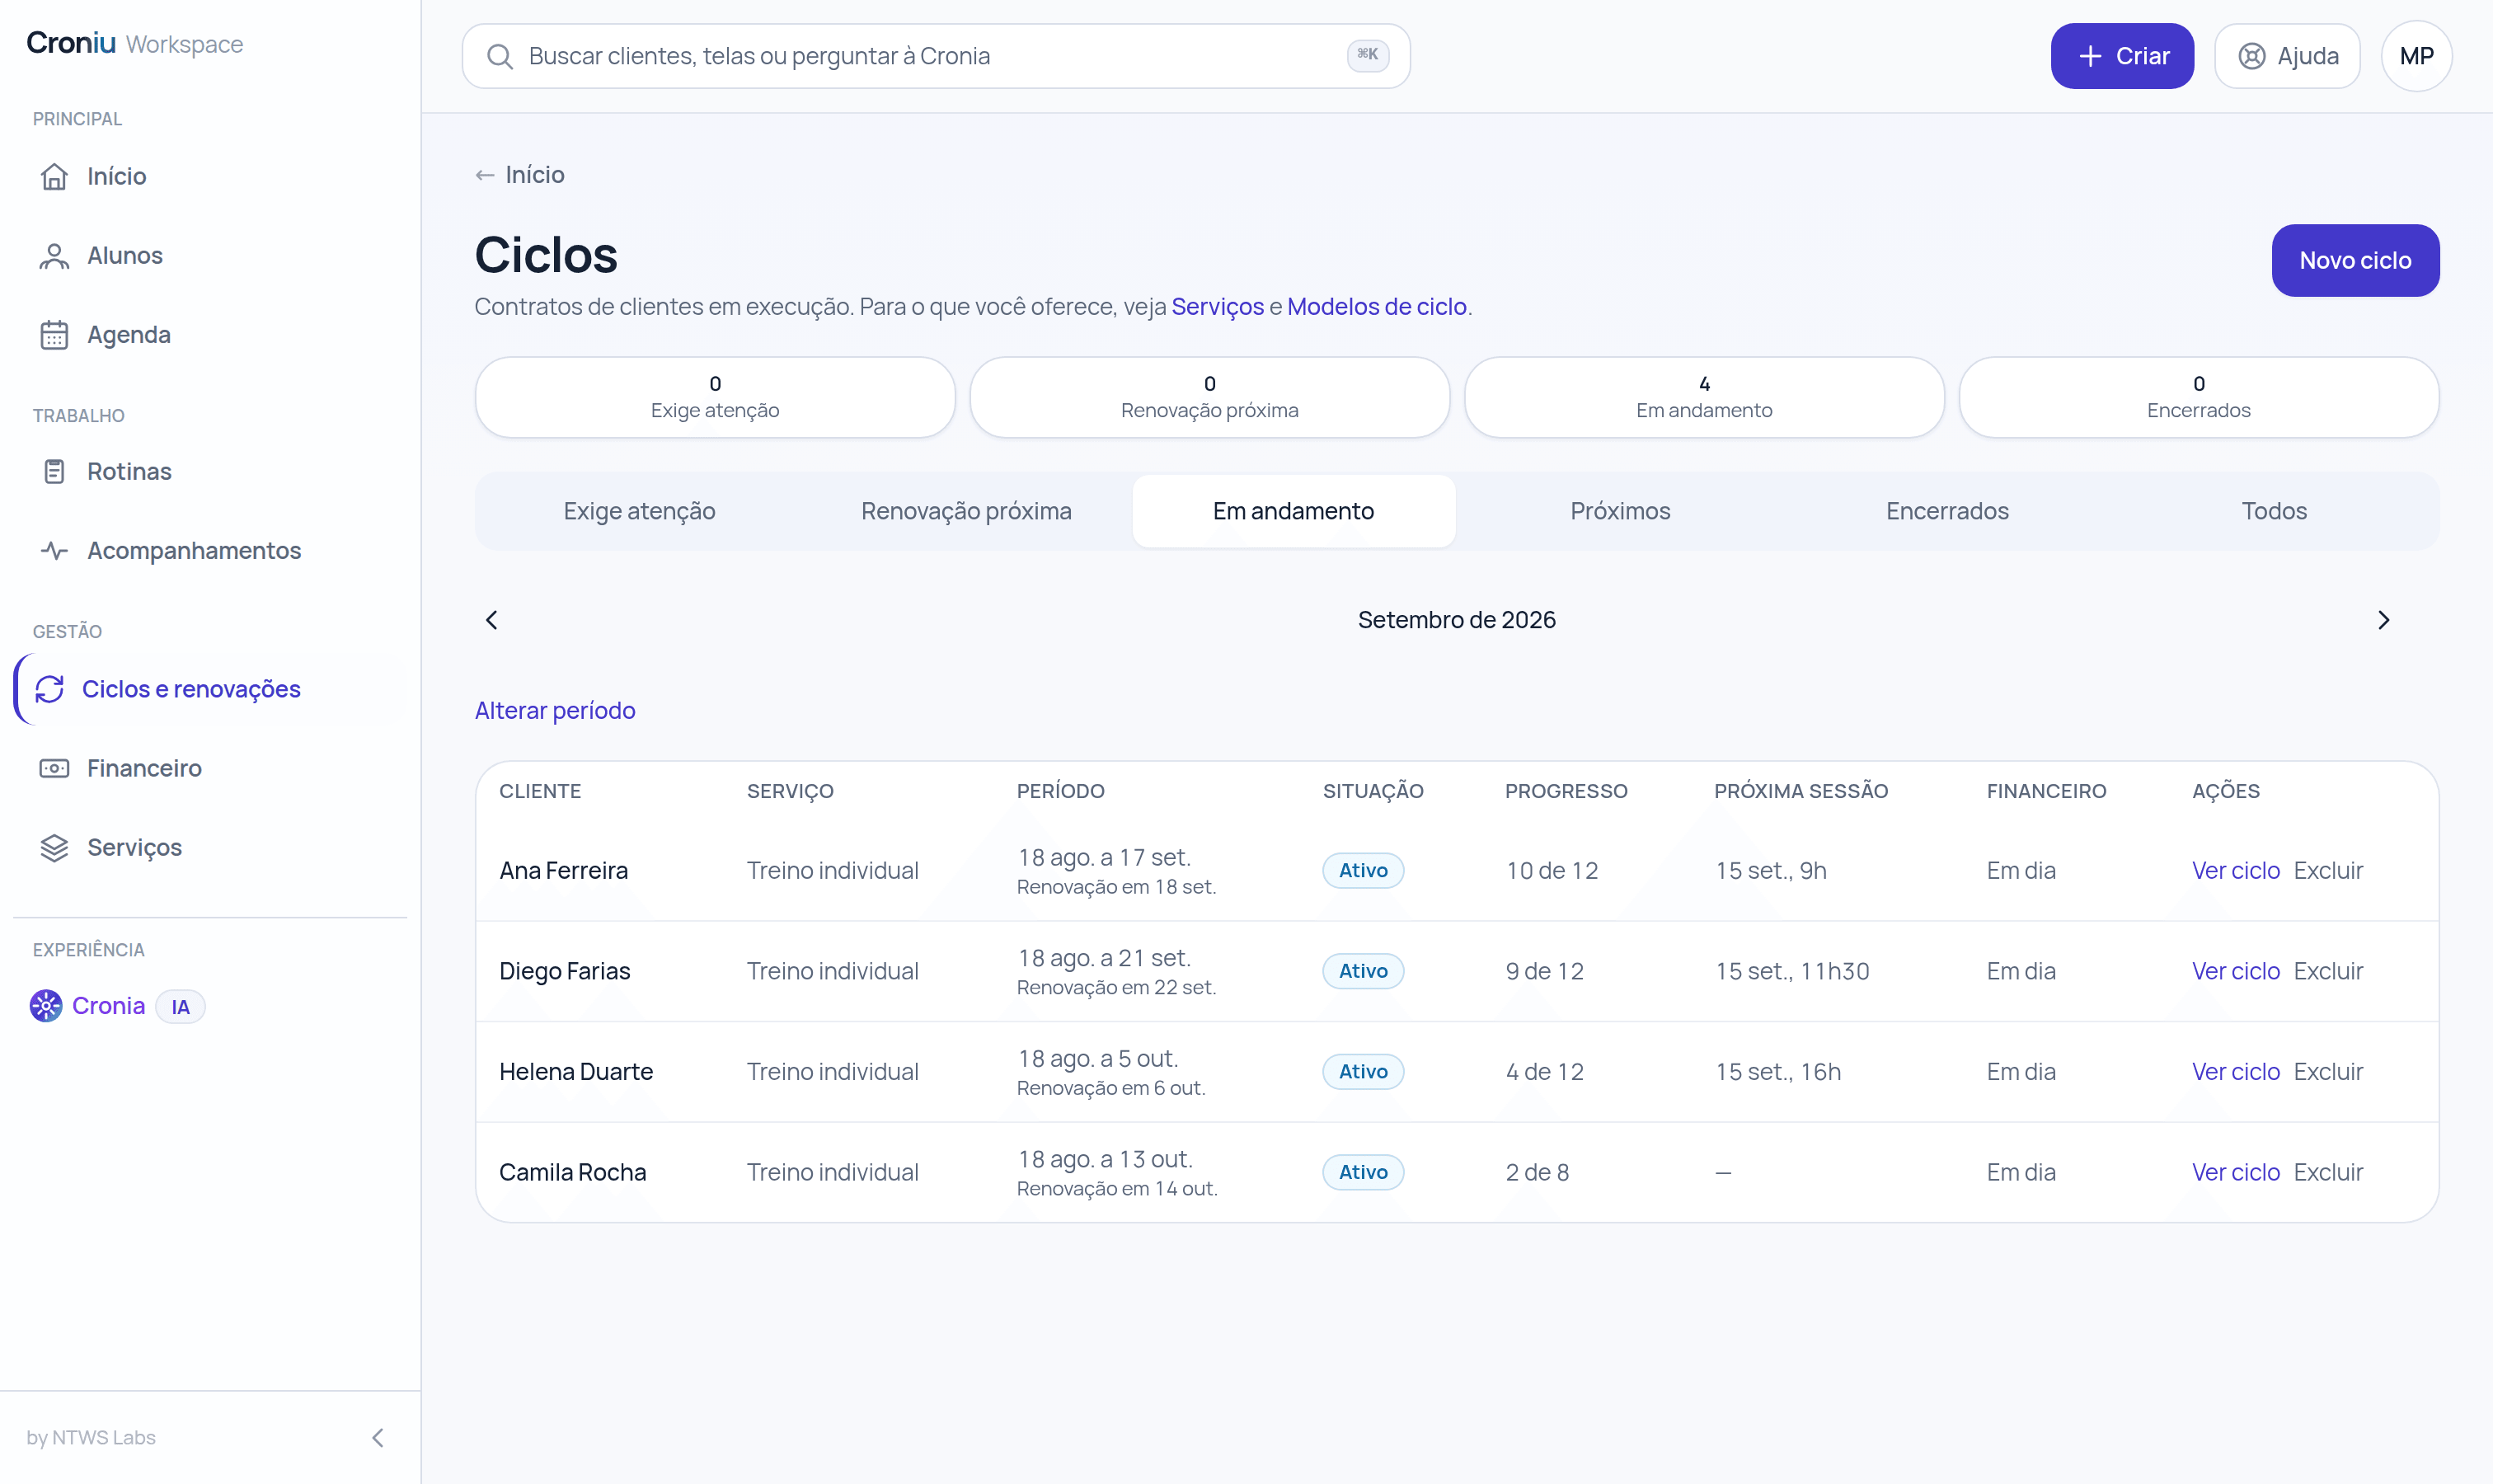The image size is (2493, 1484).
Task: Click Alterar período link
Action: point(555,711)
